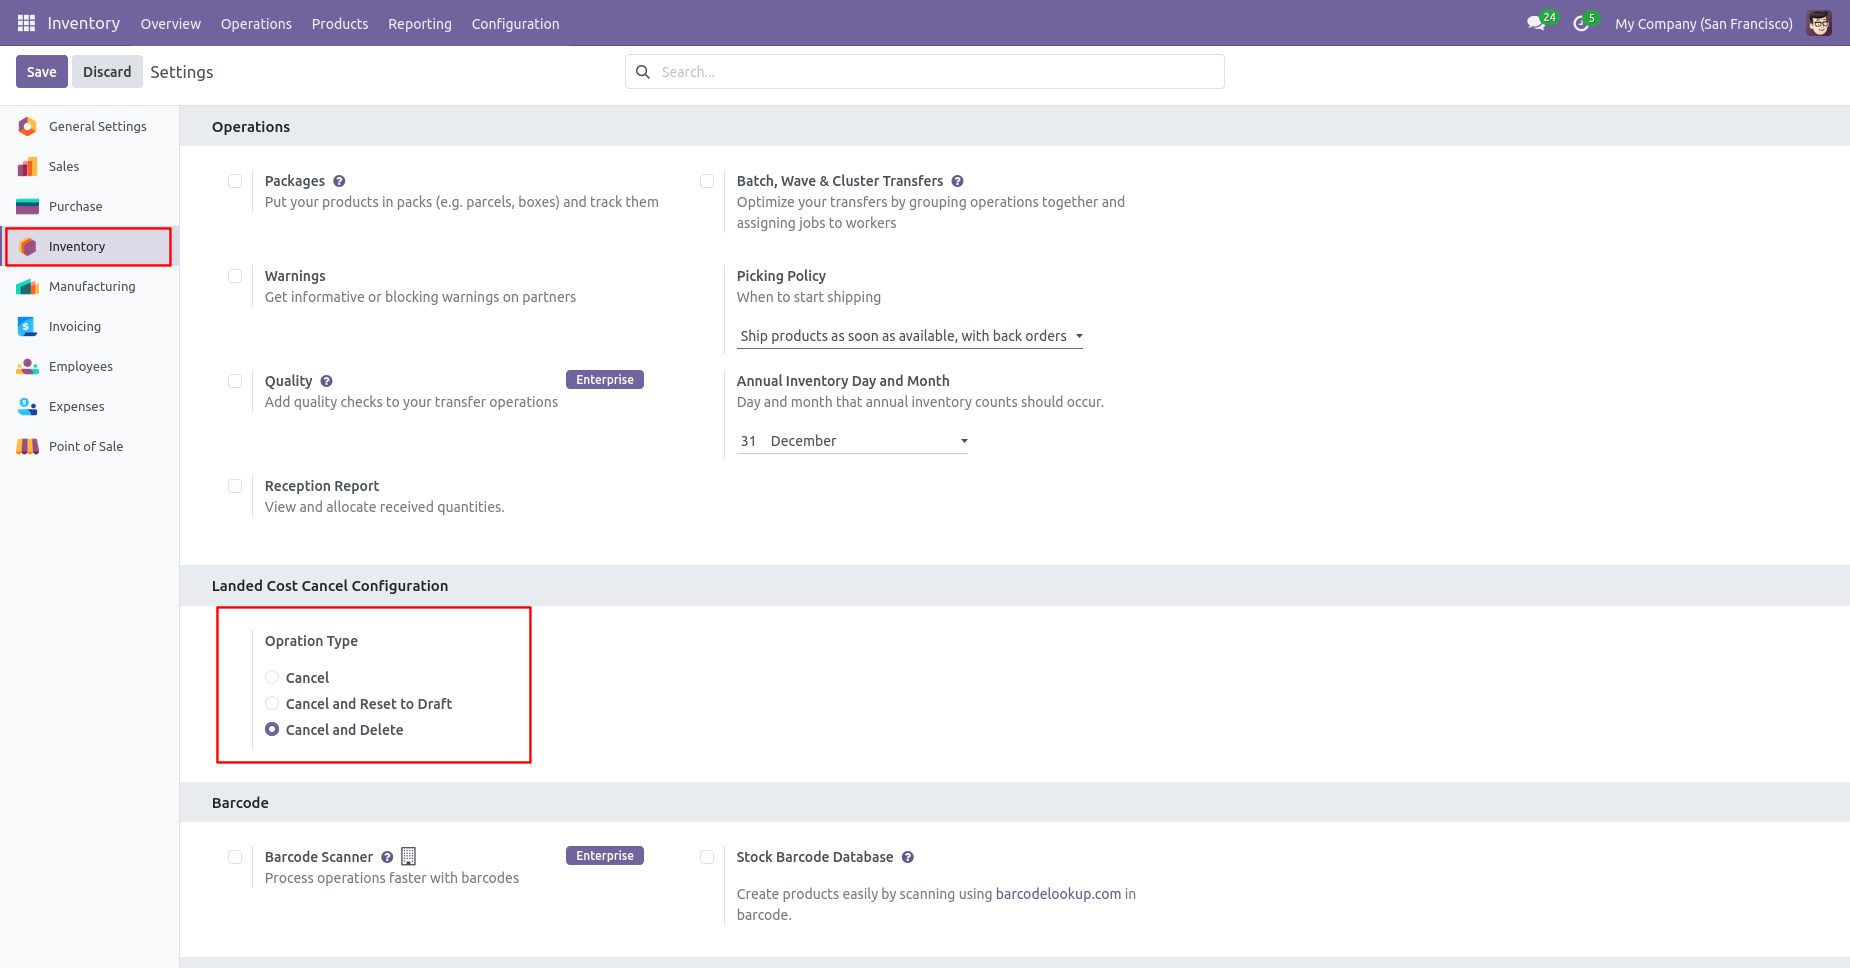Click the Packages help question icon
Screen dimensions: 1850x968
[339, 181]
